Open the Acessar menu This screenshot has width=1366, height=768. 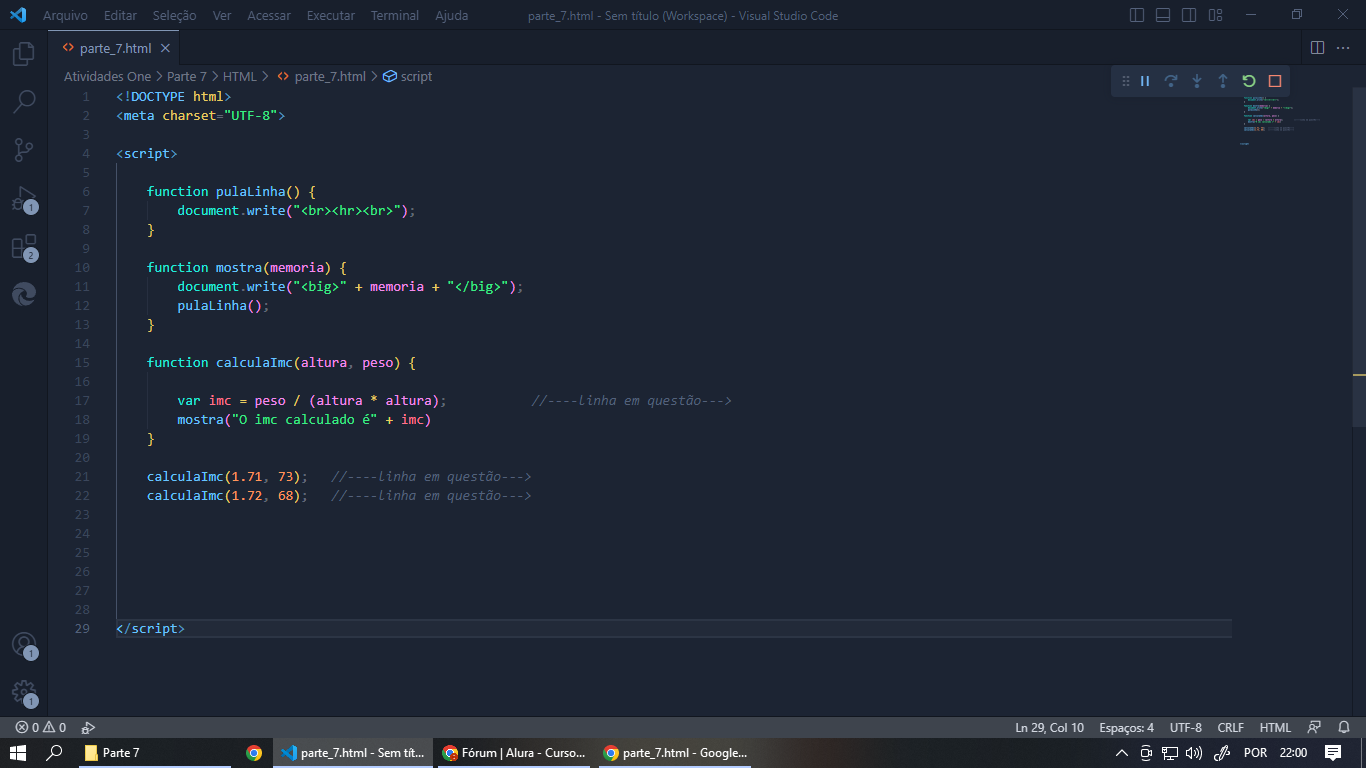pyautogui.click(x=269, y=16)
